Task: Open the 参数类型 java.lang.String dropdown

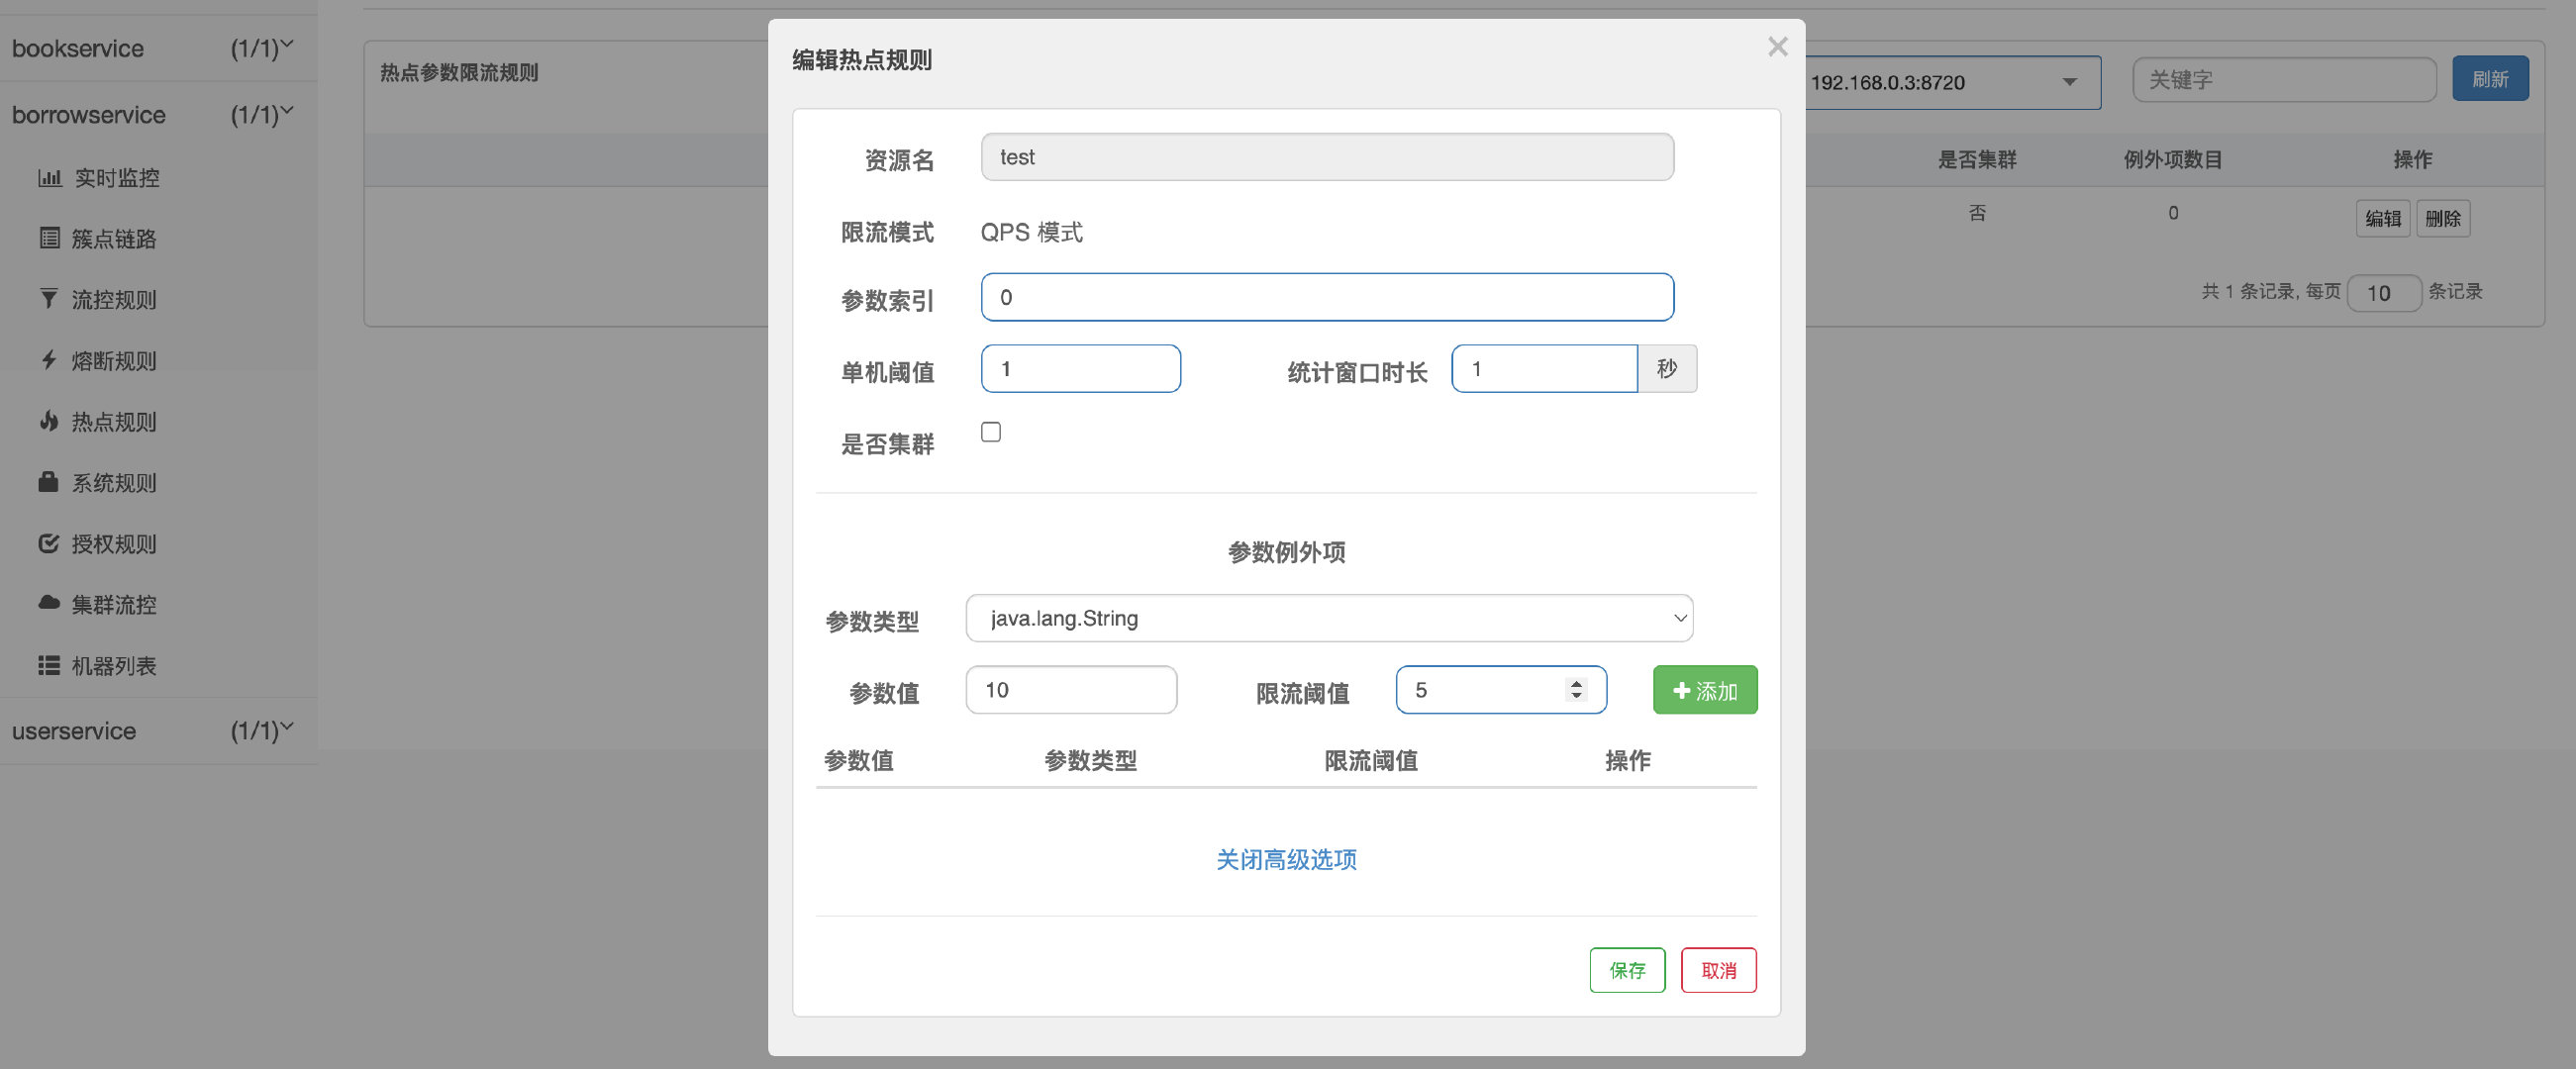Action: coord(1328,618)
